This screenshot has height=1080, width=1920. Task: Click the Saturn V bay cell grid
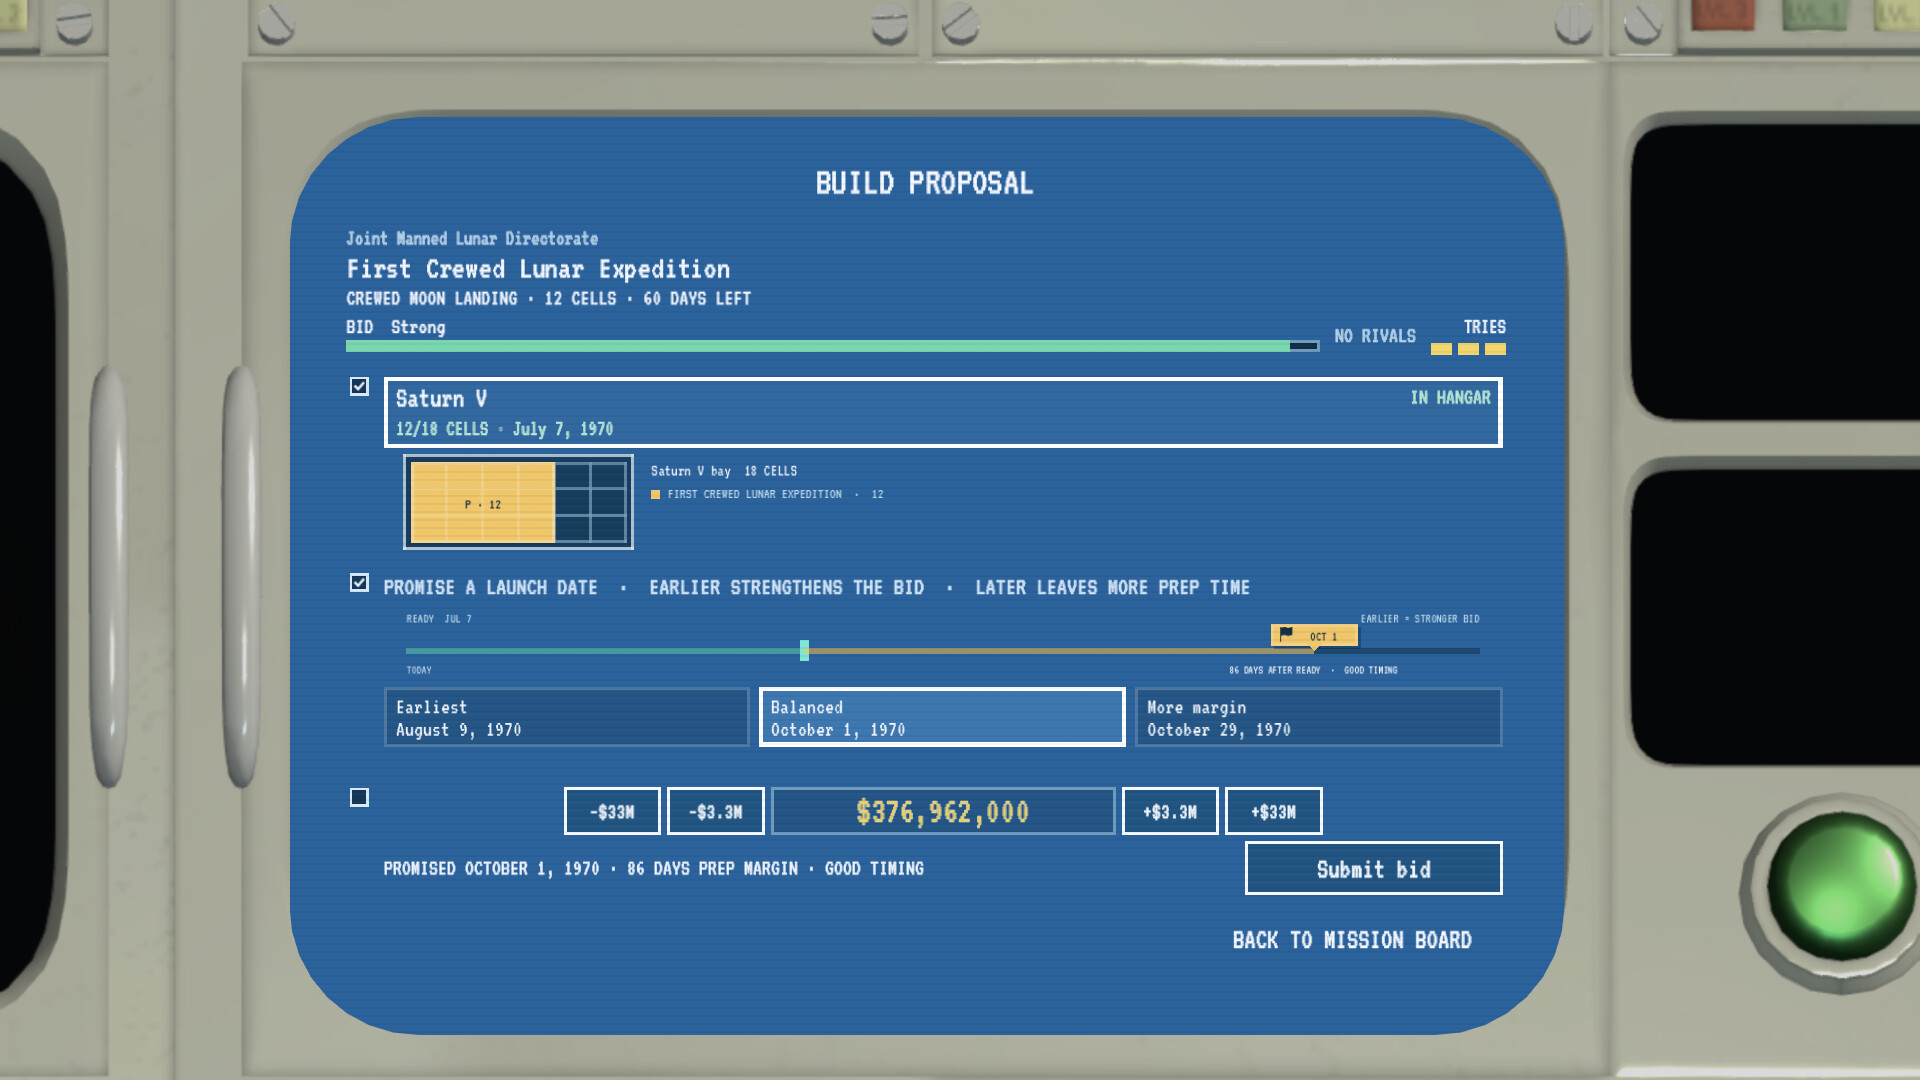click(518, 502)
